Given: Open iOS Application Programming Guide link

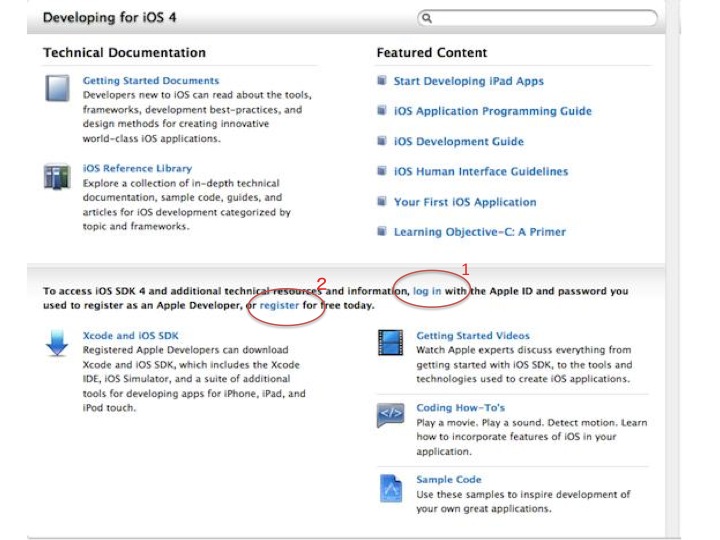Looking at the screenshot, I should tap(492, 111).
